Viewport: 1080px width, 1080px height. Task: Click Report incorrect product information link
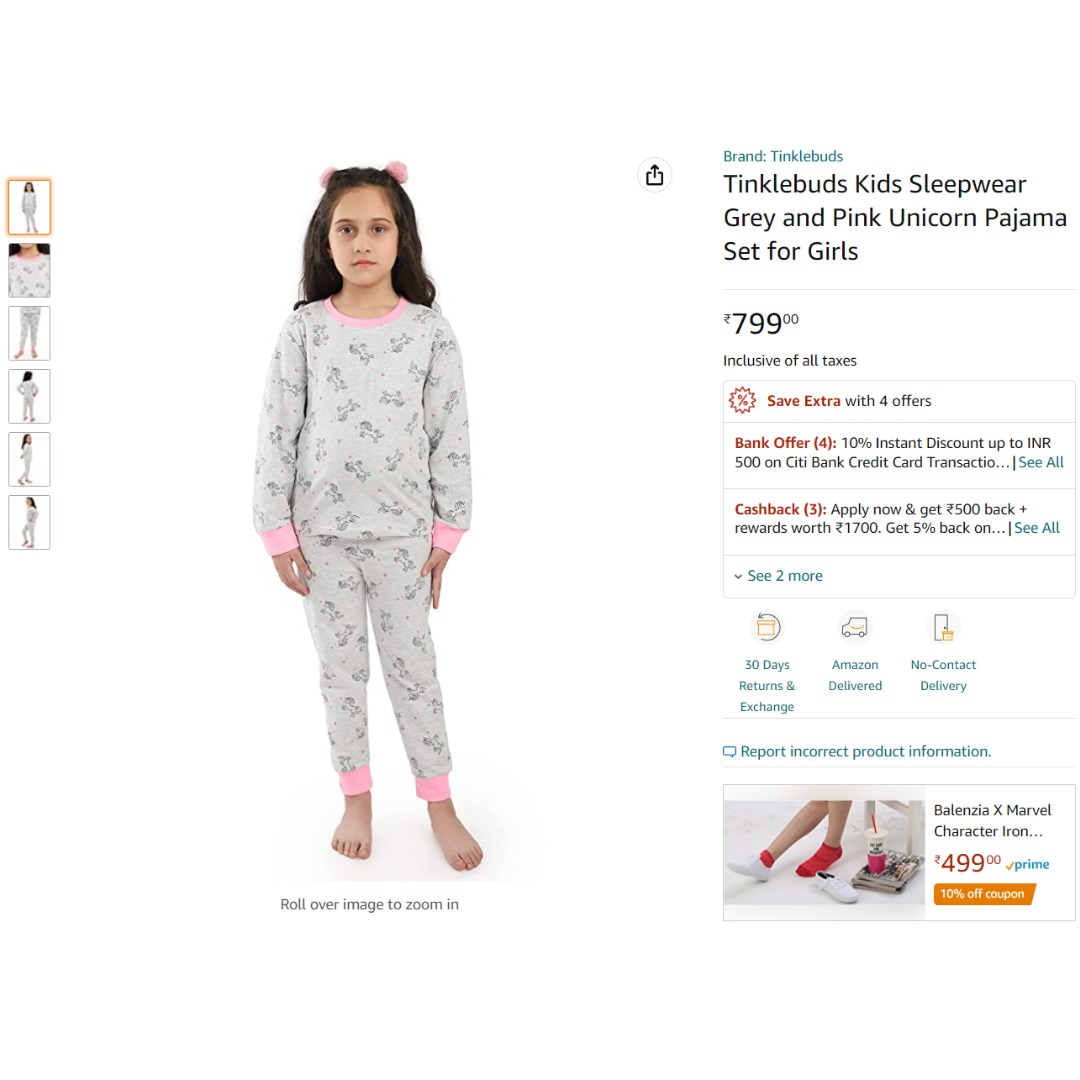pos(866,751)
